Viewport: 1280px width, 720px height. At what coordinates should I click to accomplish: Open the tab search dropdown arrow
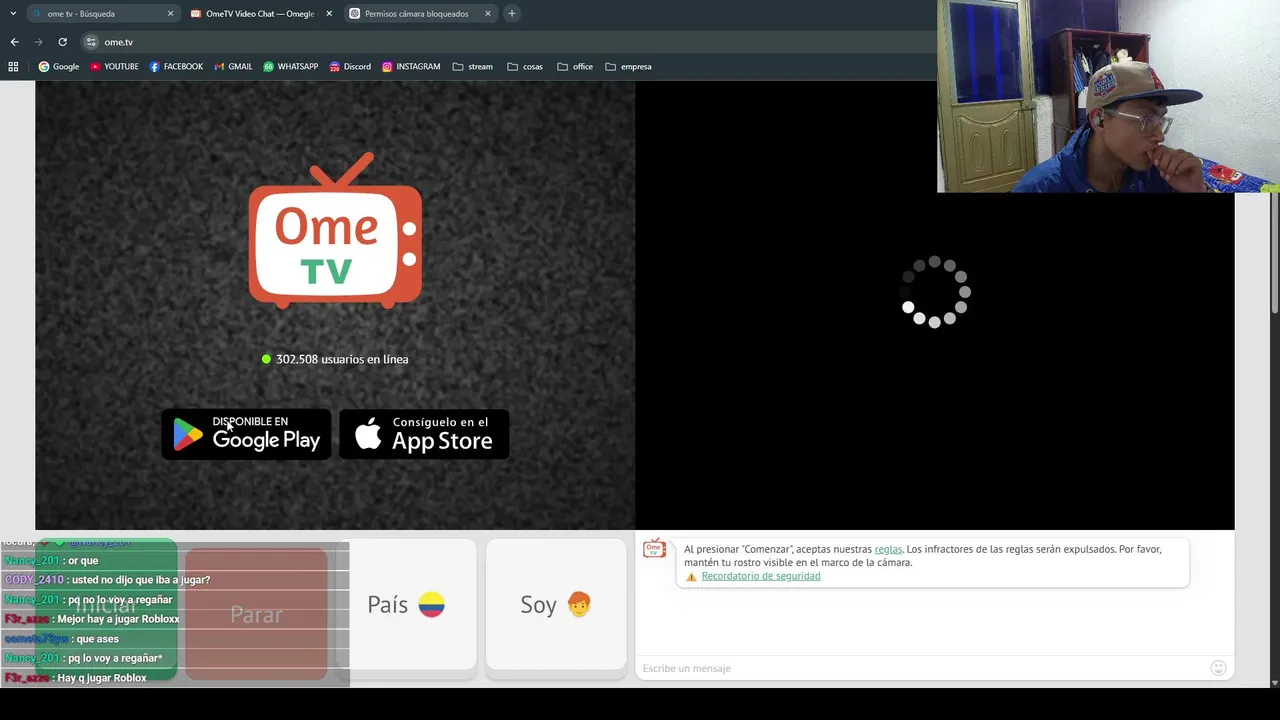(13, 14)
